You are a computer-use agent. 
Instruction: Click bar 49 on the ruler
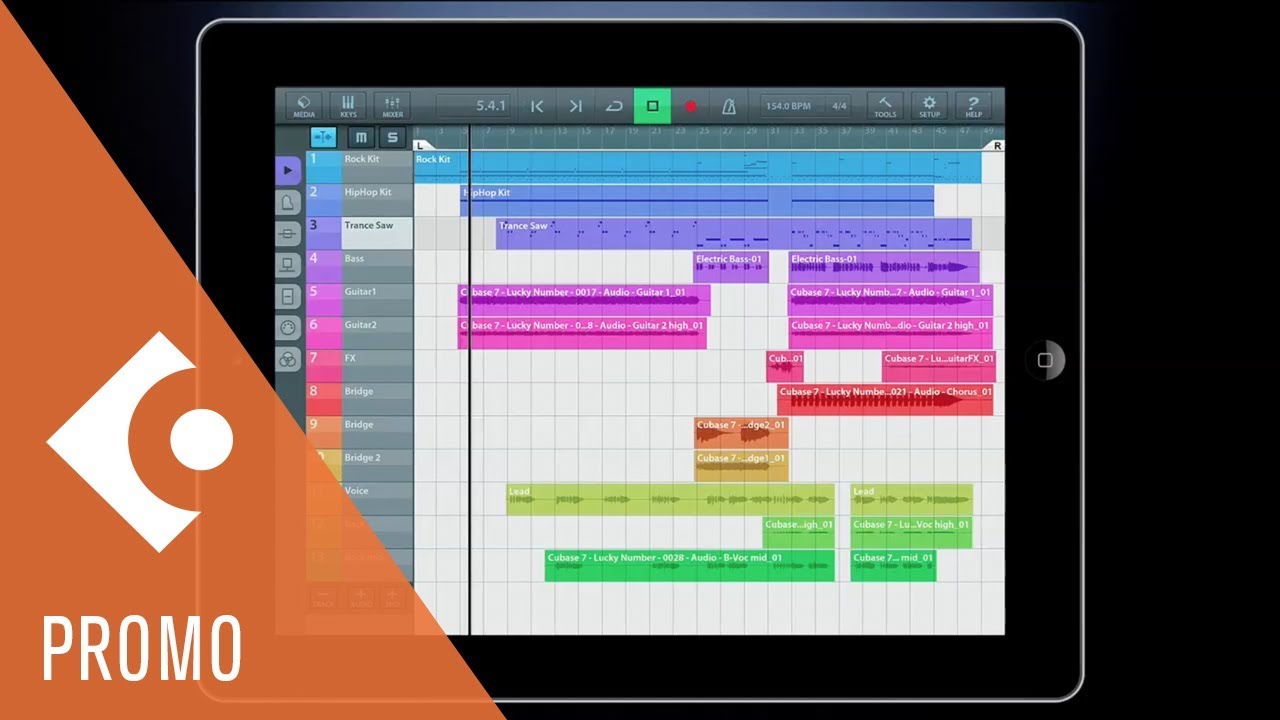pyautogui.click(x=988, y=131)
